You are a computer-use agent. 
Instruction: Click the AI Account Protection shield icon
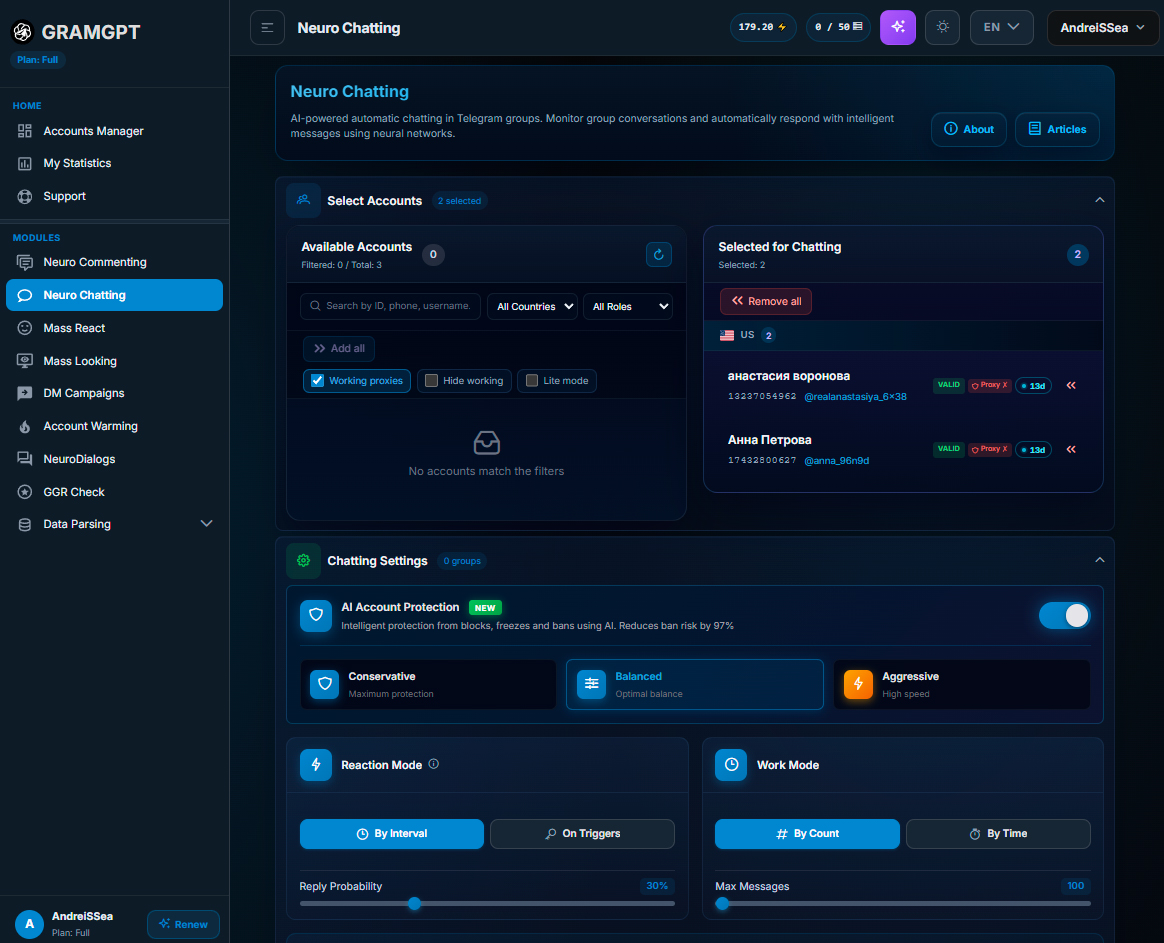[x=315, y=616]
